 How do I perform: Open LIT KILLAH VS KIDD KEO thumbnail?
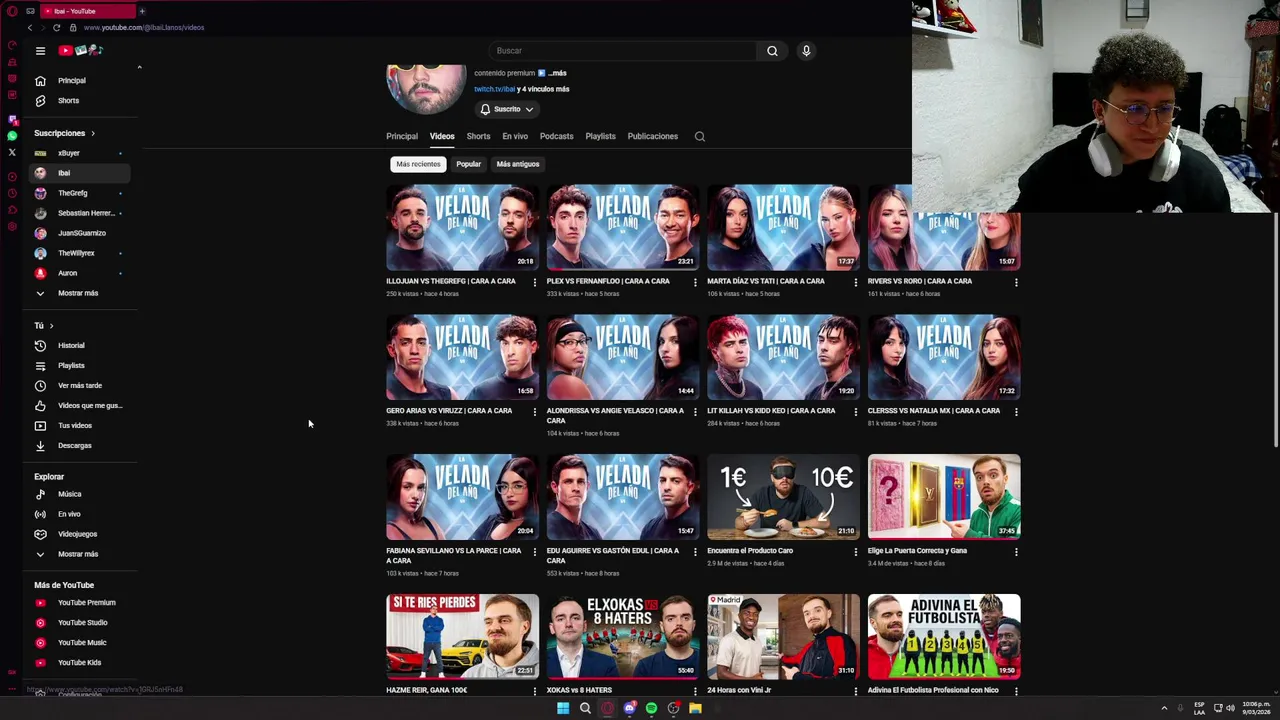[783, 357]
